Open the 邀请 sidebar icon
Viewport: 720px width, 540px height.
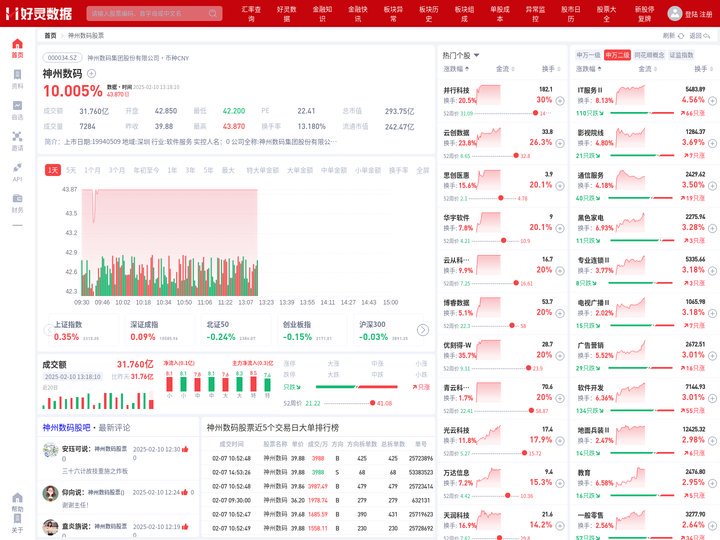[x=17, y=136]
